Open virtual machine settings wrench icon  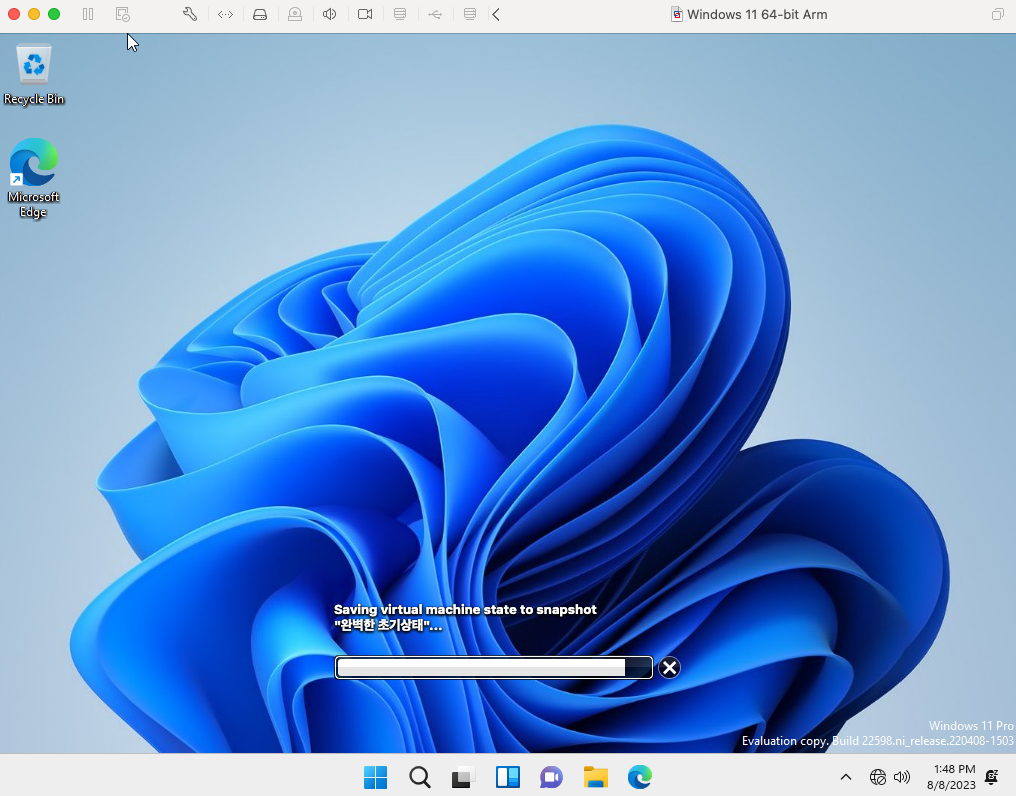[x=190, y=14]
